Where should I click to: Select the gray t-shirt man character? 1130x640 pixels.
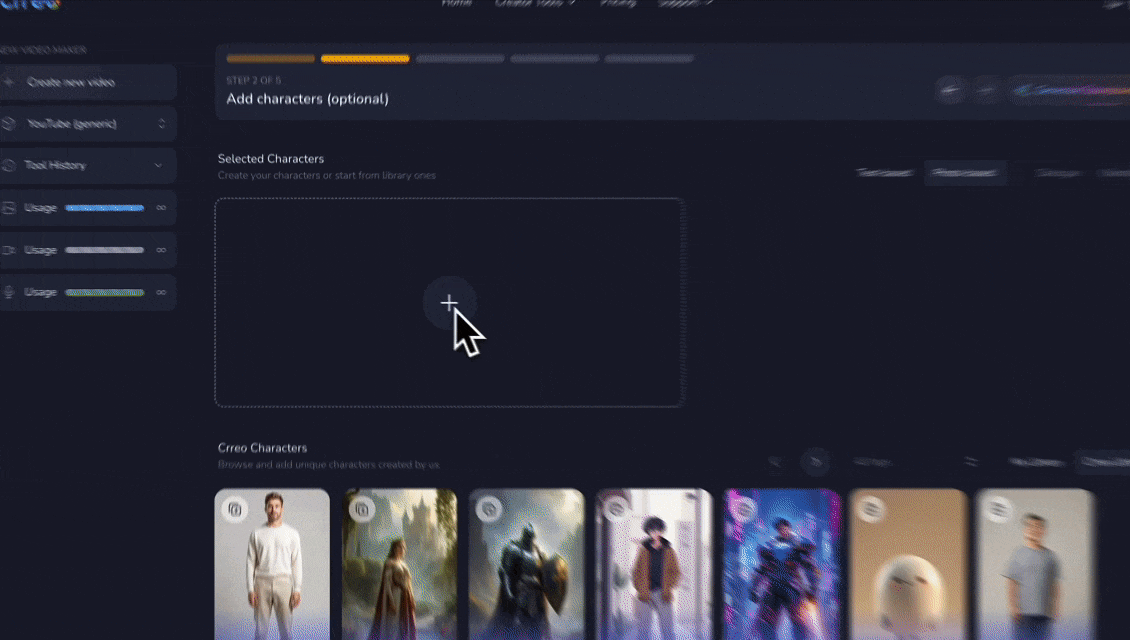click(x=1035, y=565)
